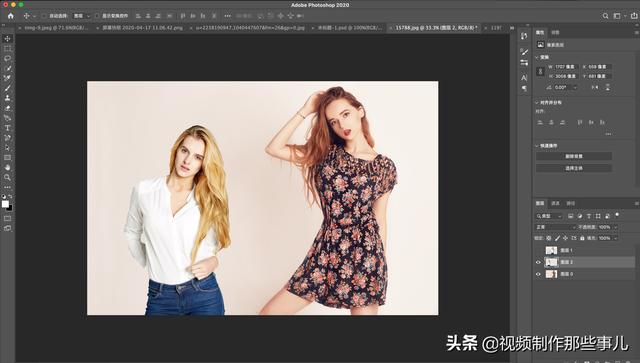Image resolution: width=640 pixels, height=363 pixels.
Task: Toggle the Auto-Select checkbox
Action: point(44,16)
